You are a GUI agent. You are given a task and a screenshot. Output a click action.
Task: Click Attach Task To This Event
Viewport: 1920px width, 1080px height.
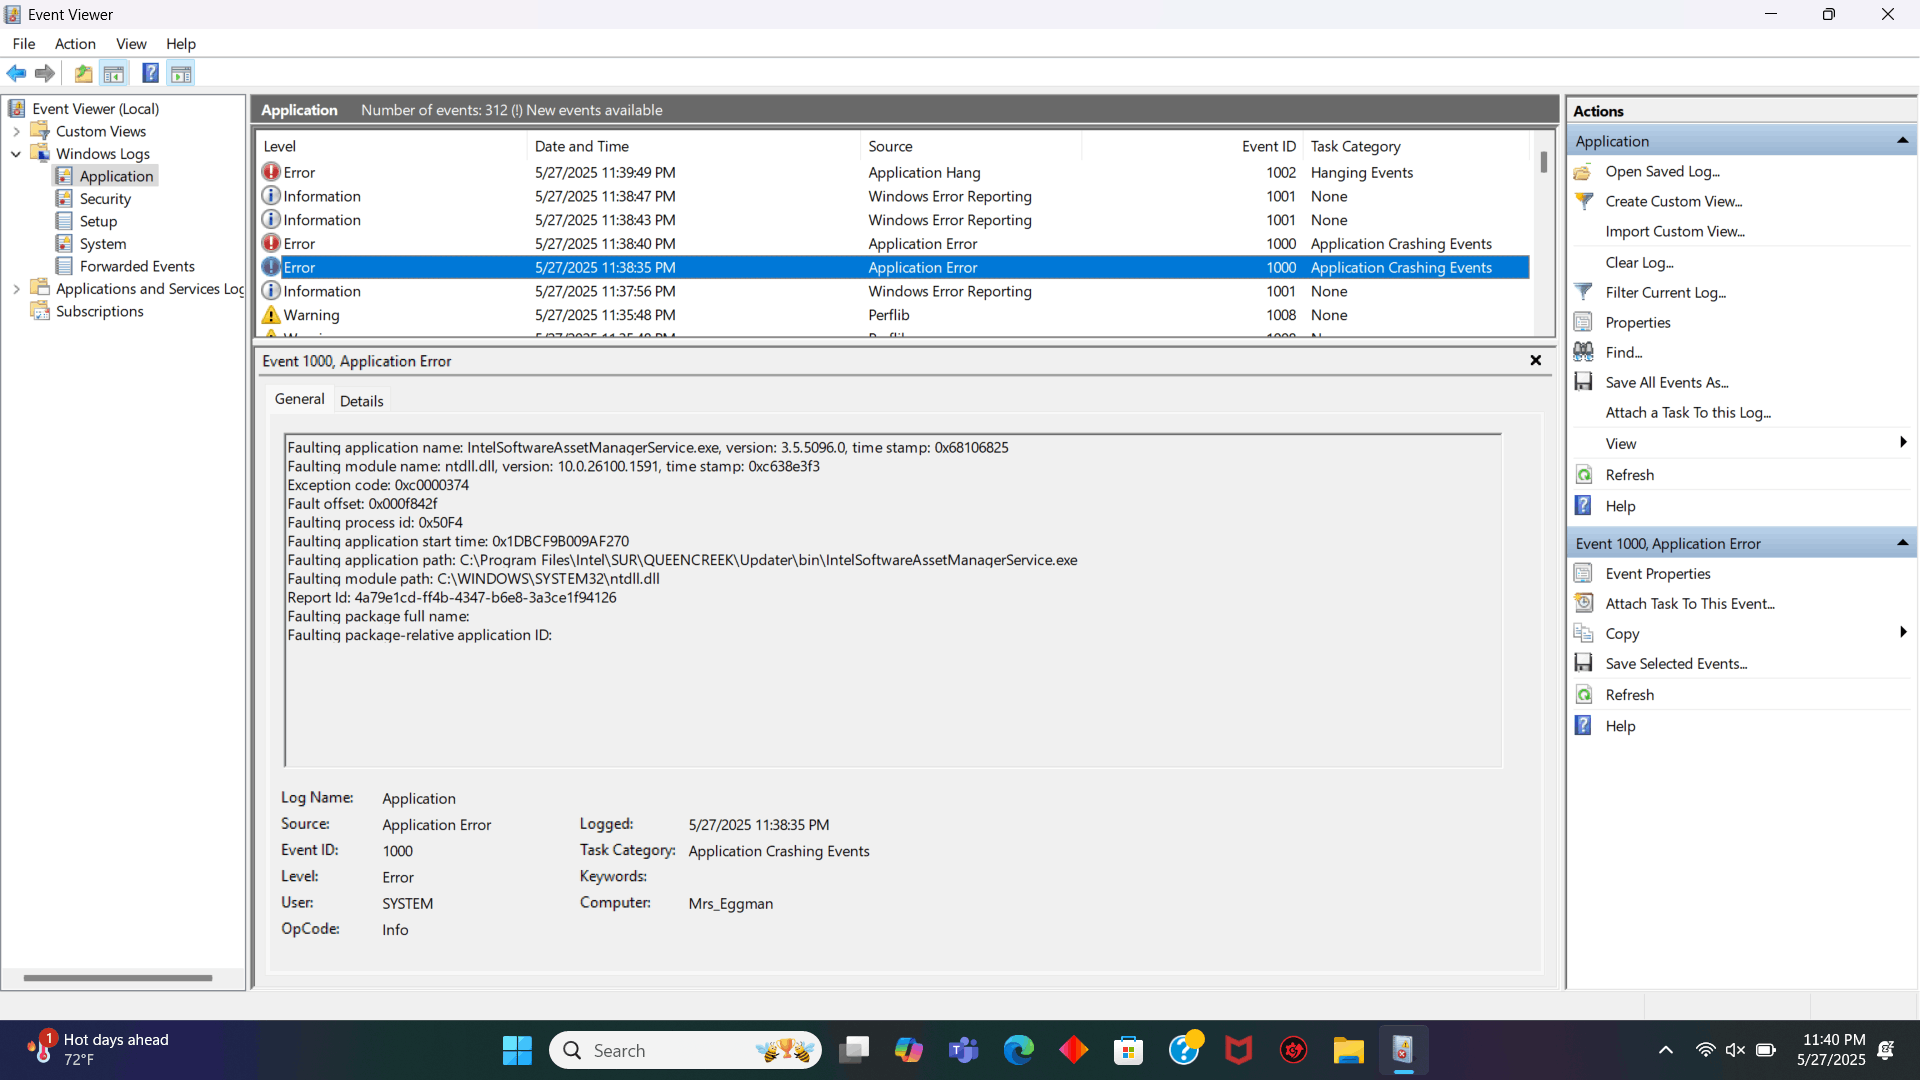pos(1690,603)
